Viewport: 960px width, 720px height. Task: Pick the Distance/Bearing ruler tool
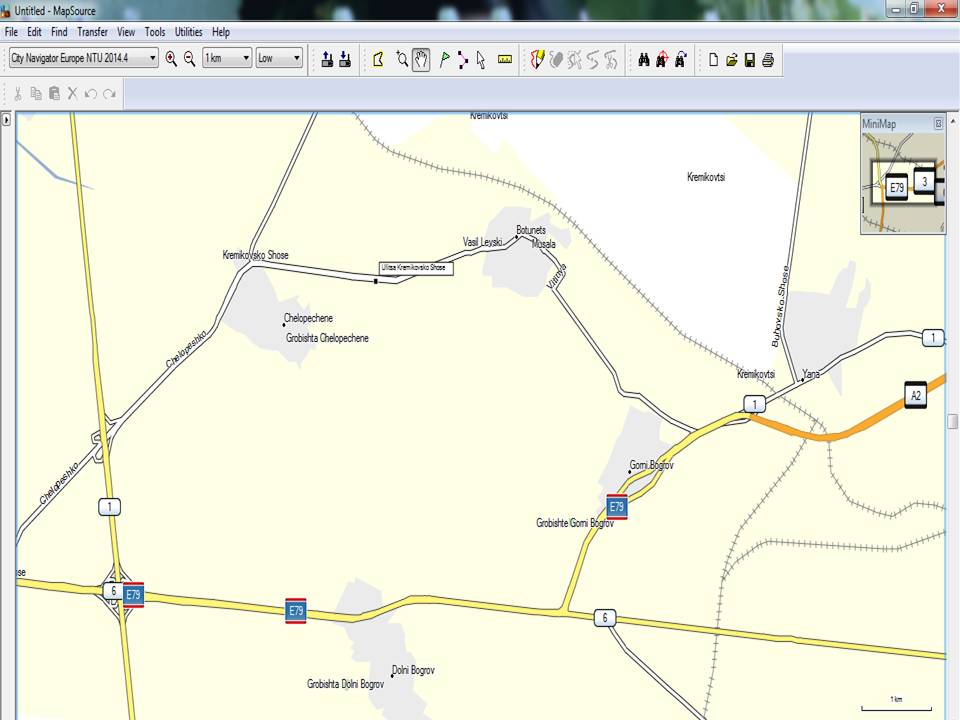pyautogui.click(x=504, y=59)
